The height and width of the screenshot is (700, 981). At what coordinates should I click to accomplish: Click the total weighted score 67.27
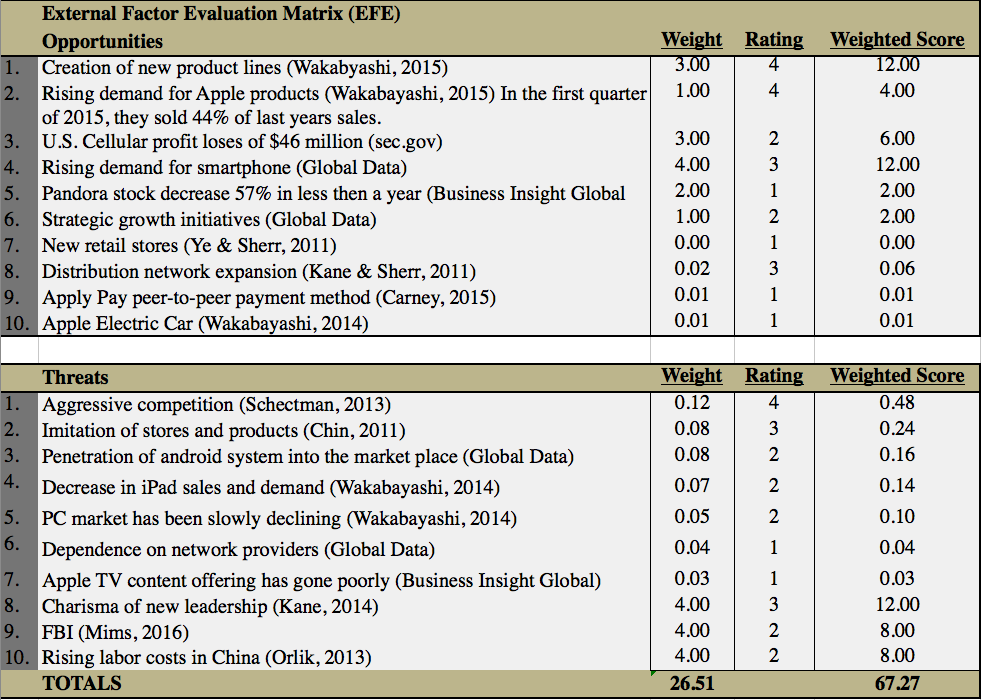pos(897,684)
